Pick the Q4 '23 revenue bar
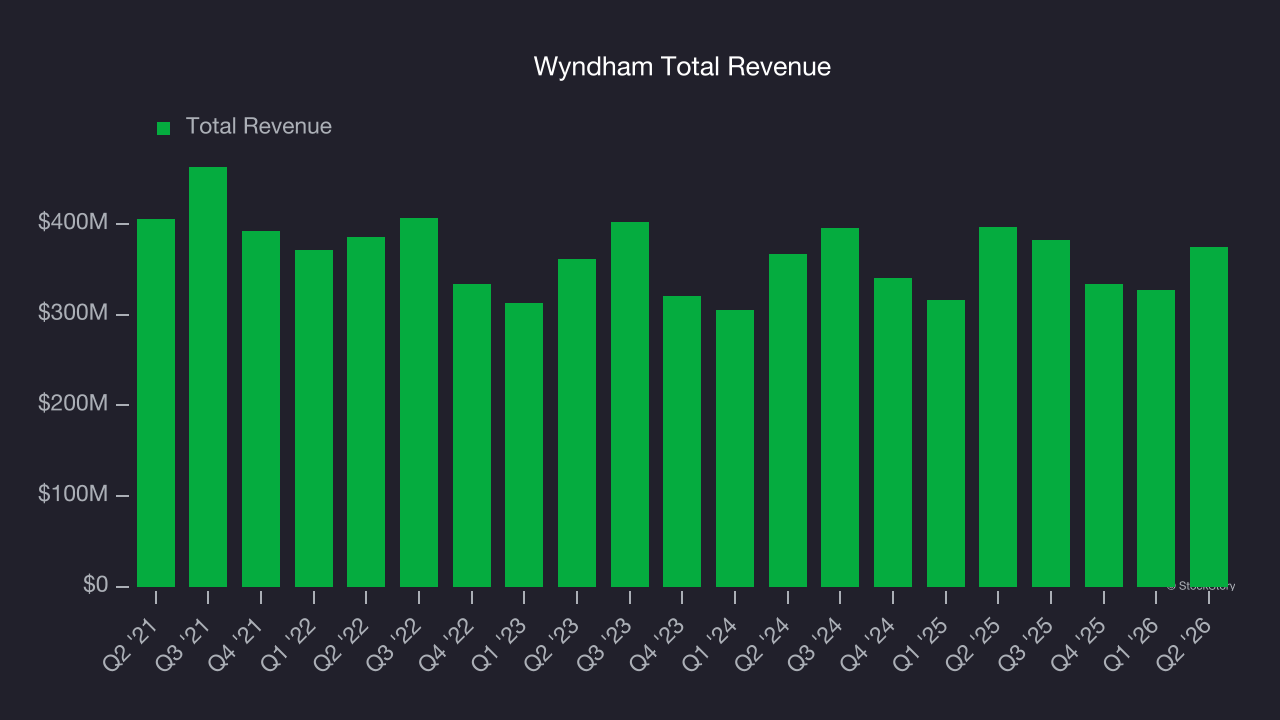This screenshot has height=720, width=1280. click(682, 441)
